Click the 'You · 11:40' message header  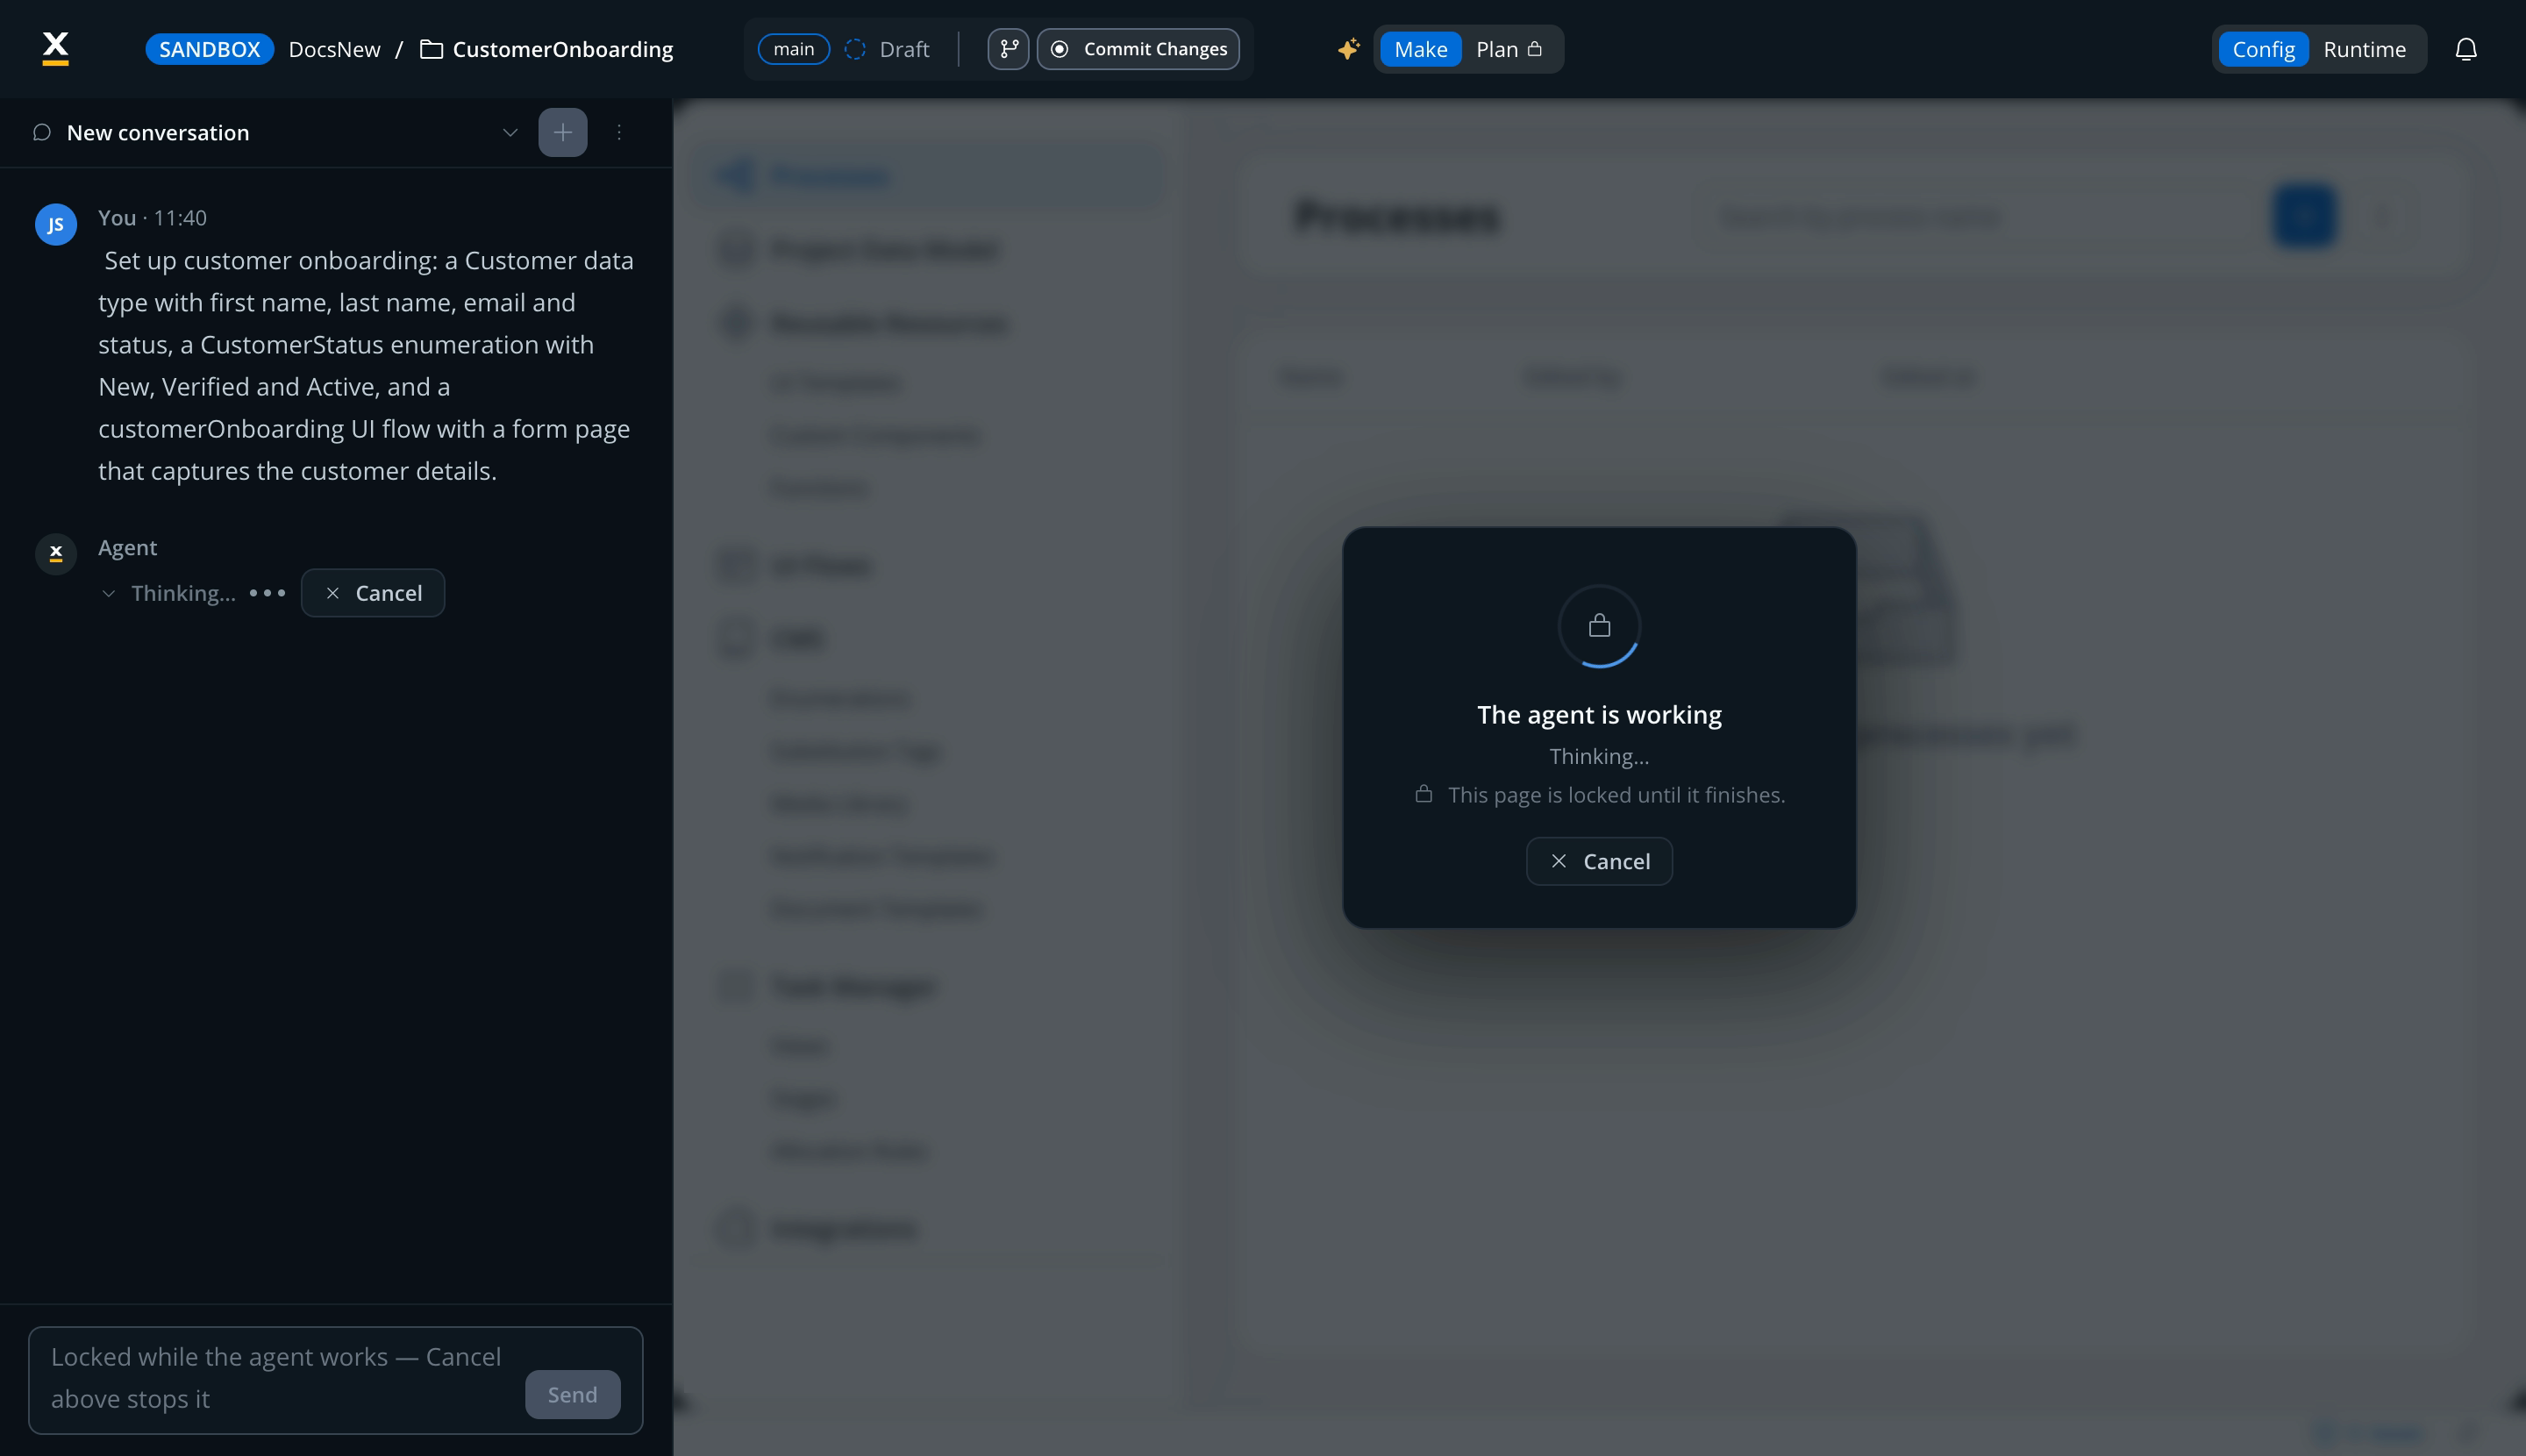coord(152,218)
